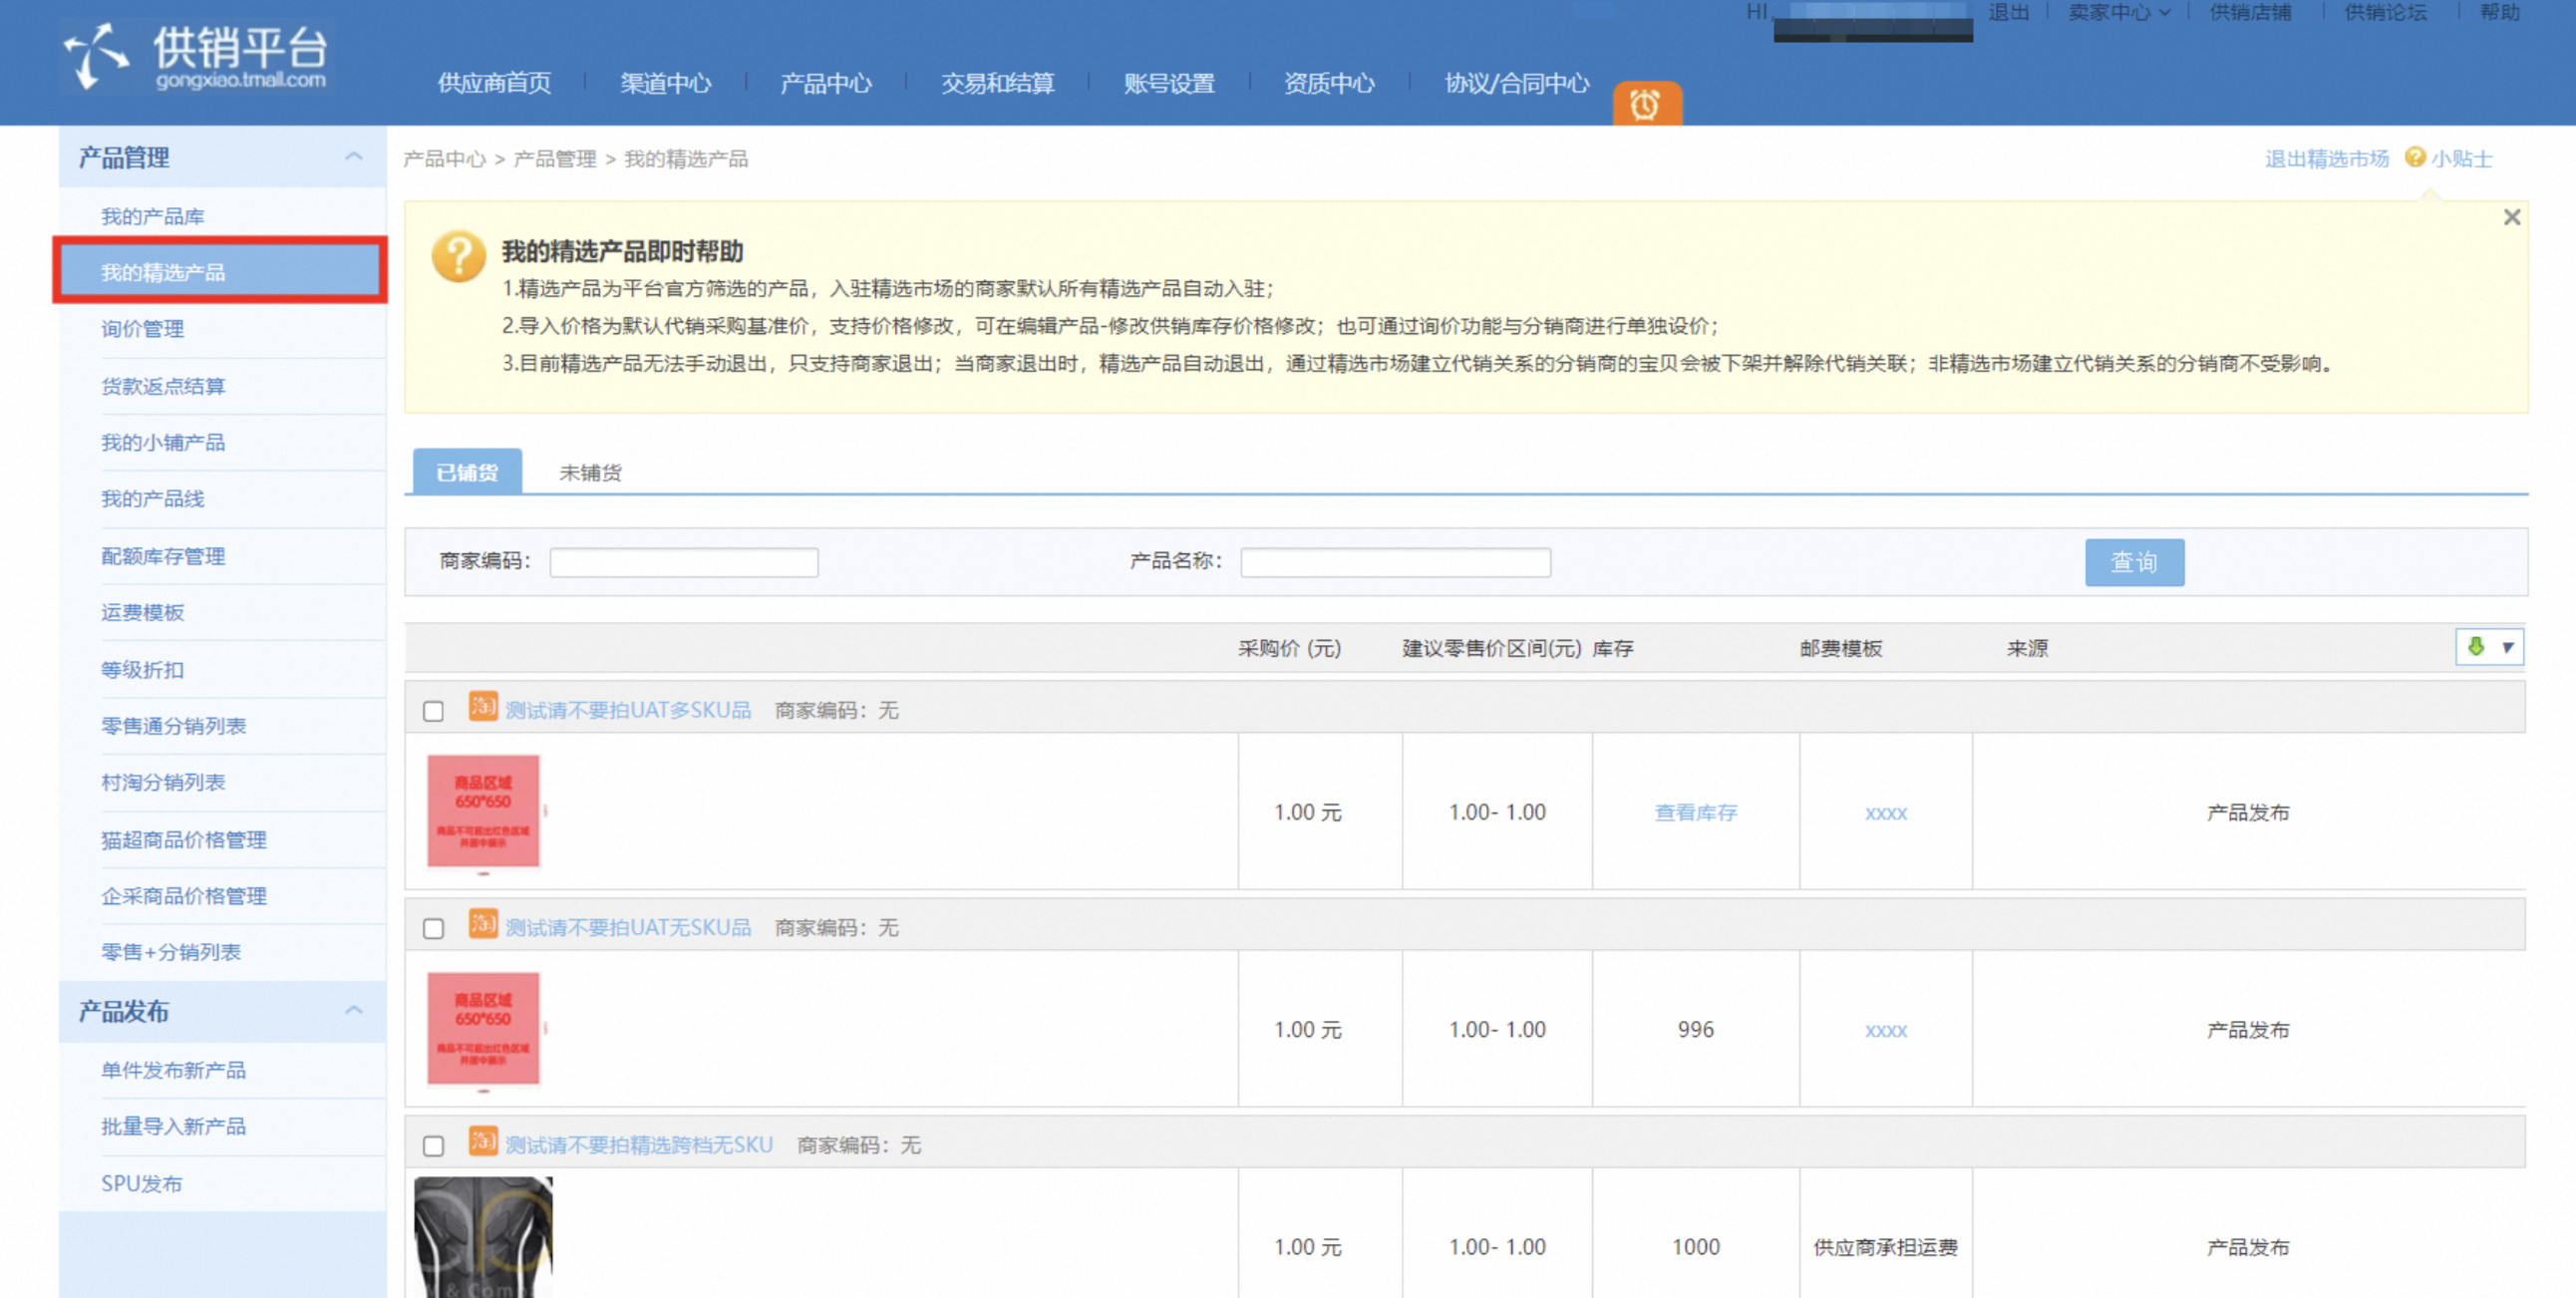Click Taobao icon beside 测试请不要拍UAT无SKU品
Viewport: 2576px width, 1298px height.
484,923
